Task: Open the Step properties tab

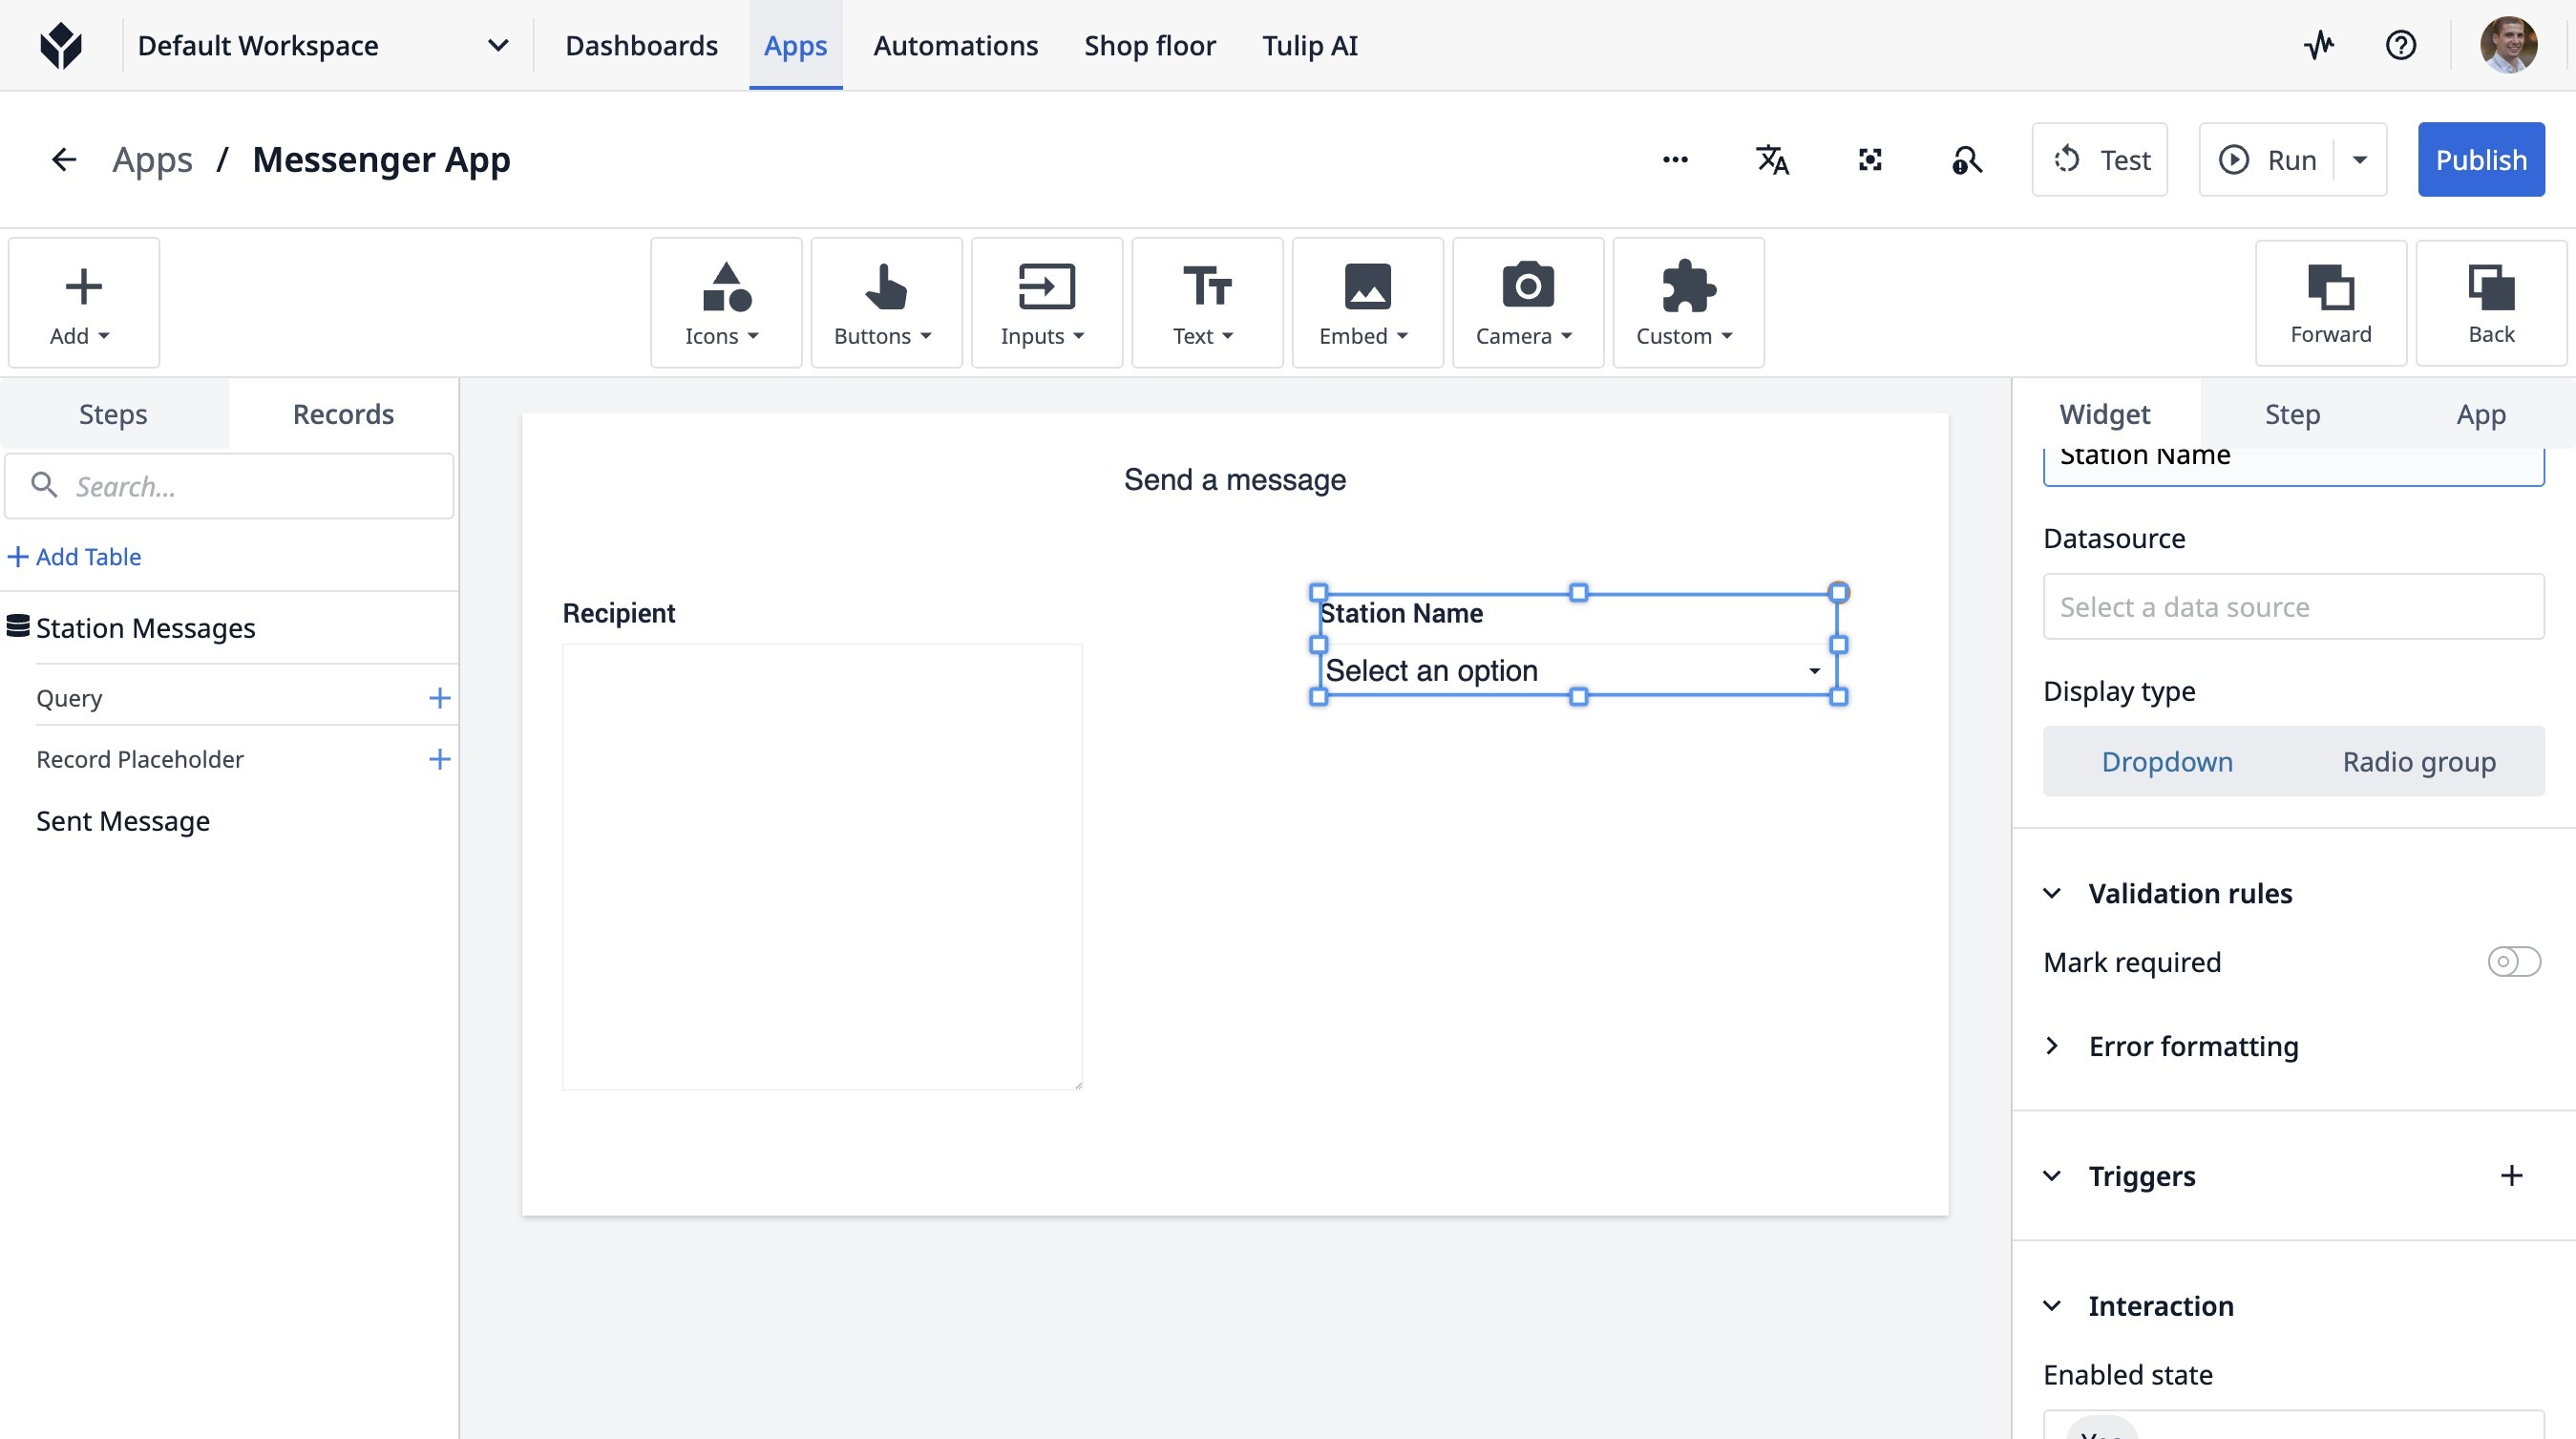Action: (x=2291, y=414)
